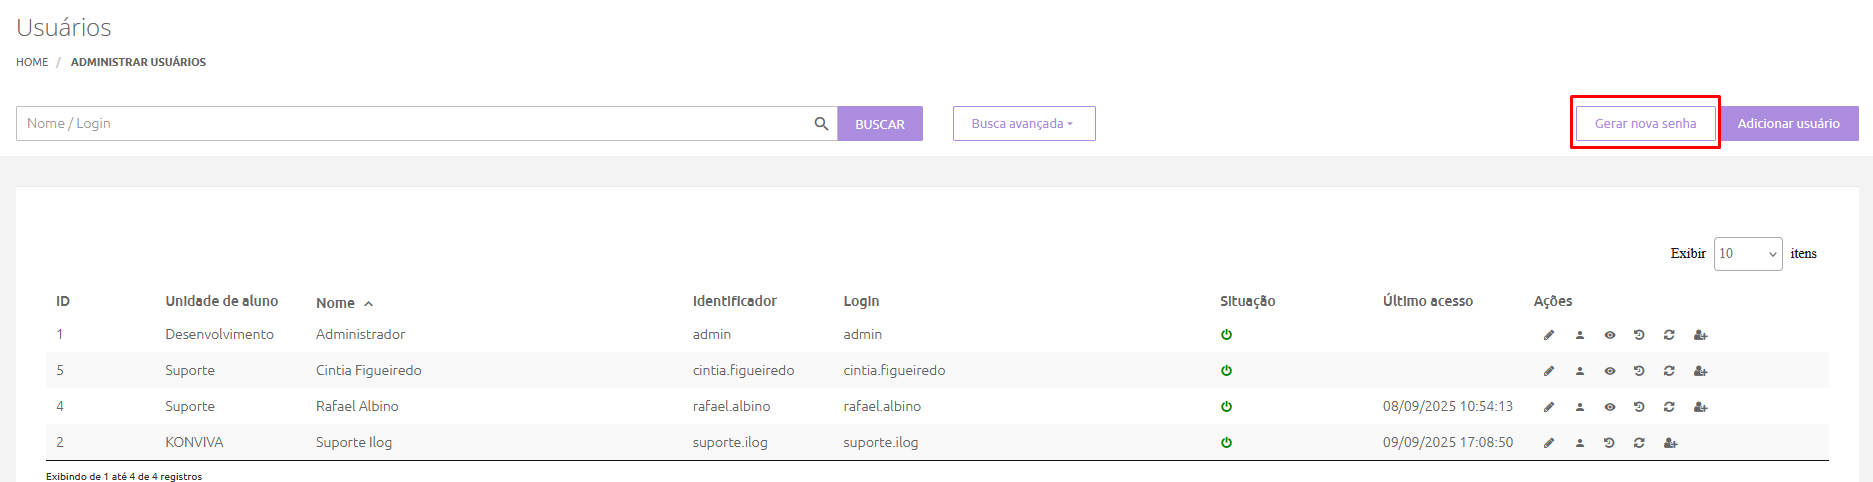
Task: Go to HOME in the breadcrumb
Action: point(32,62)
